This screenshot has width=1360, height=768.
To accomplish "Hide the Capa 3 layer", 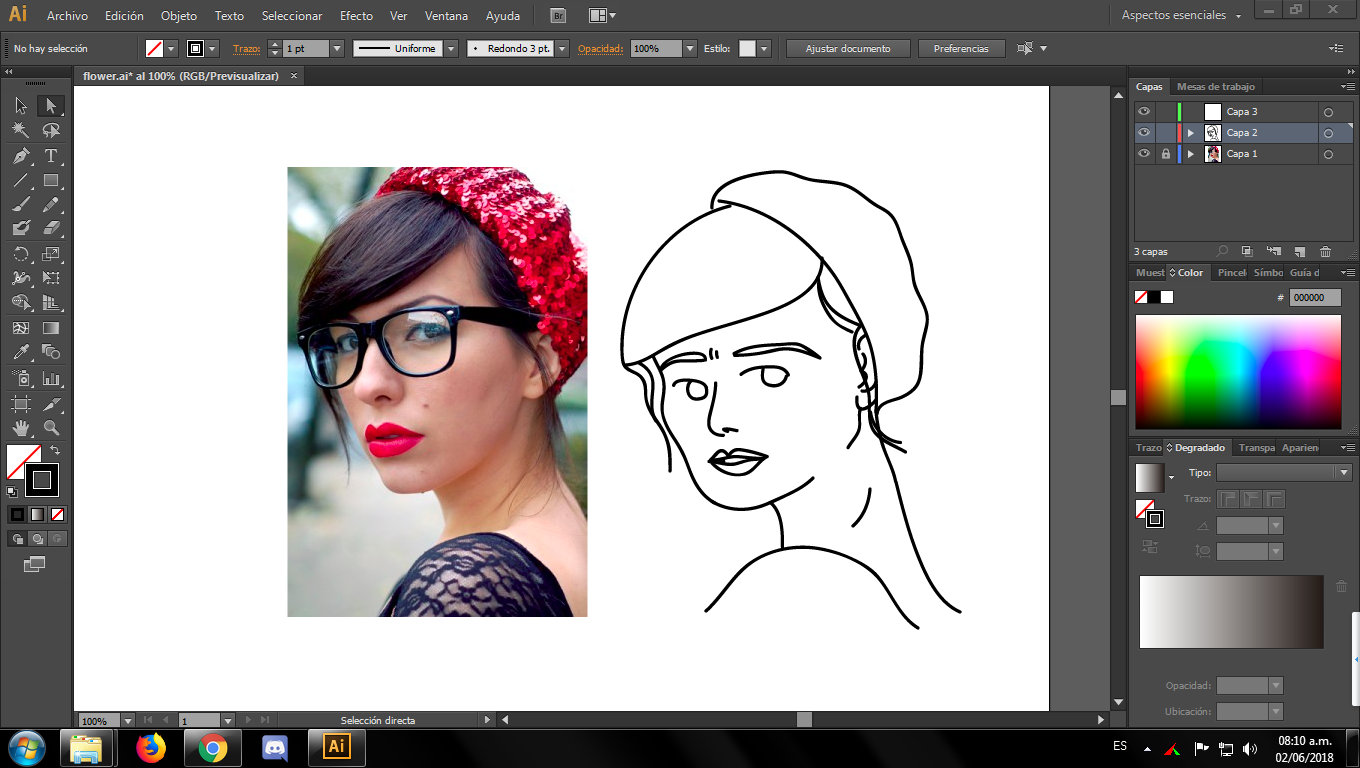I will (x=1144, y=112).
